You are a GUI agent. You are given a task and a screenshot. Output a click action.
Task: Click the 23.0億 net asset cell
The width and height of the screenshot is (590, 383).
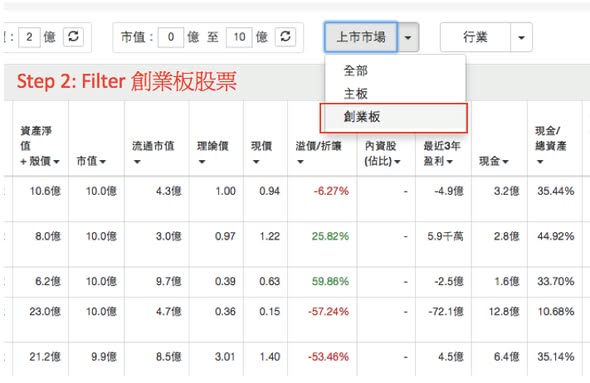click(45, 312)
